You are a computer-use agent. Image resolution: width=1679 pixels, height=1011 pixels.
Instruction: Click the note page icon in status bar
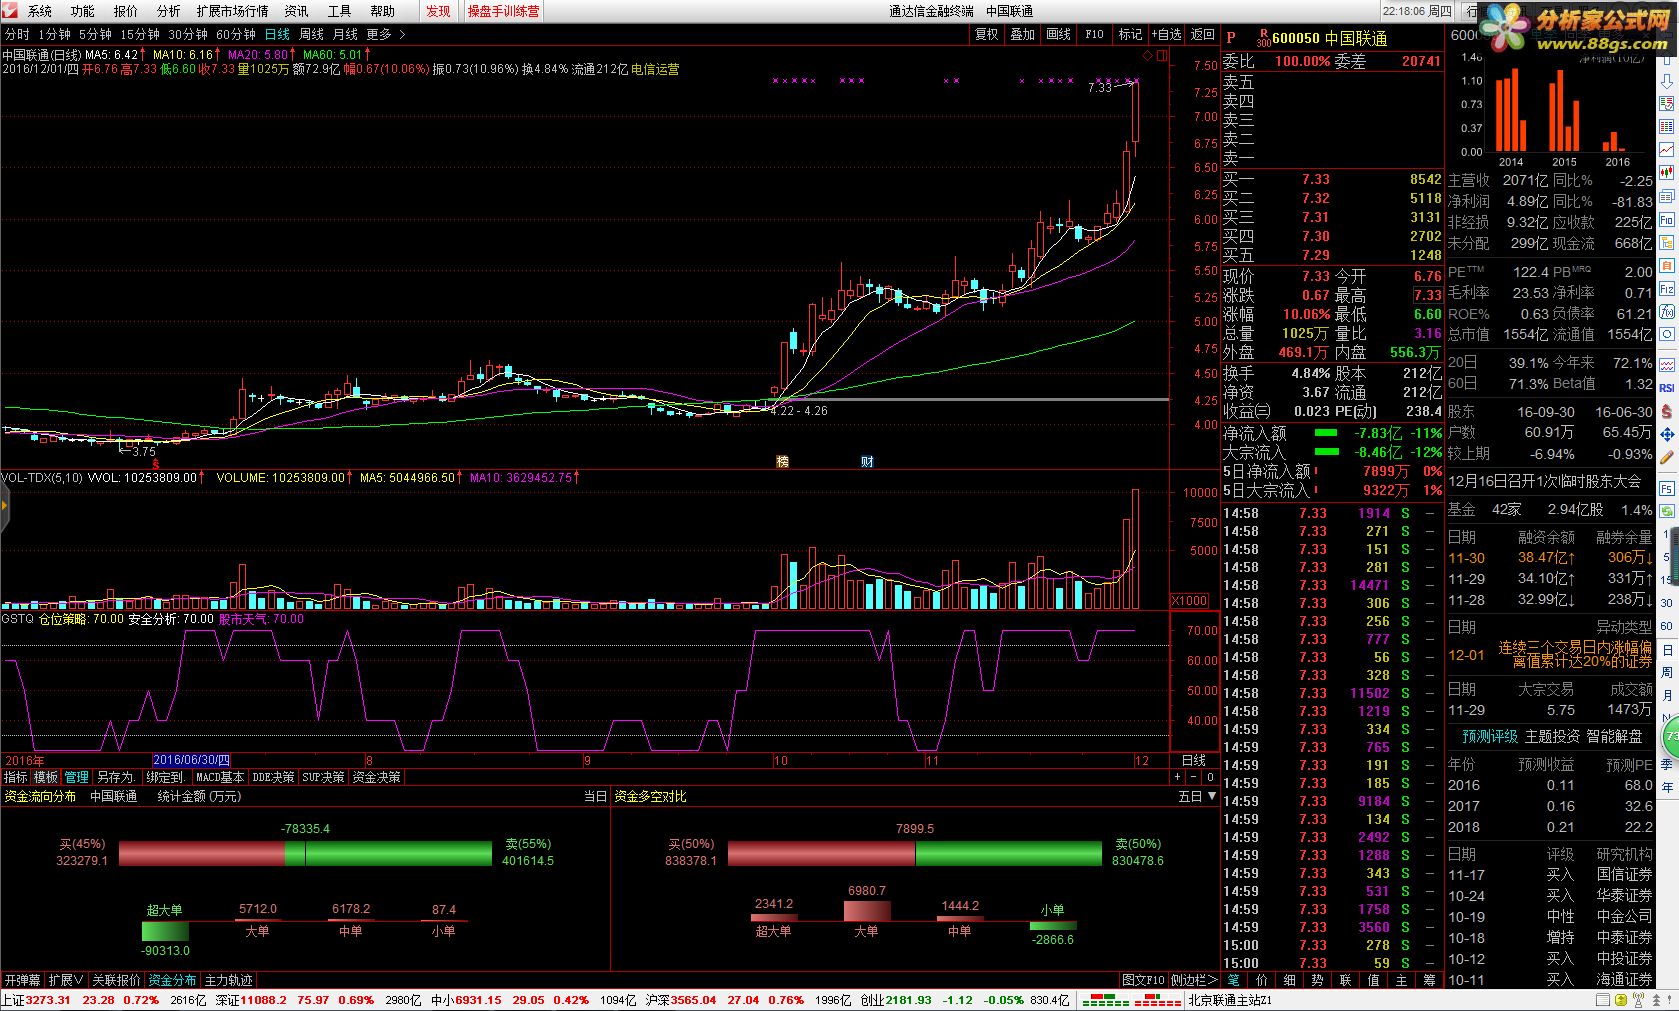click(x=1603, y=999)
